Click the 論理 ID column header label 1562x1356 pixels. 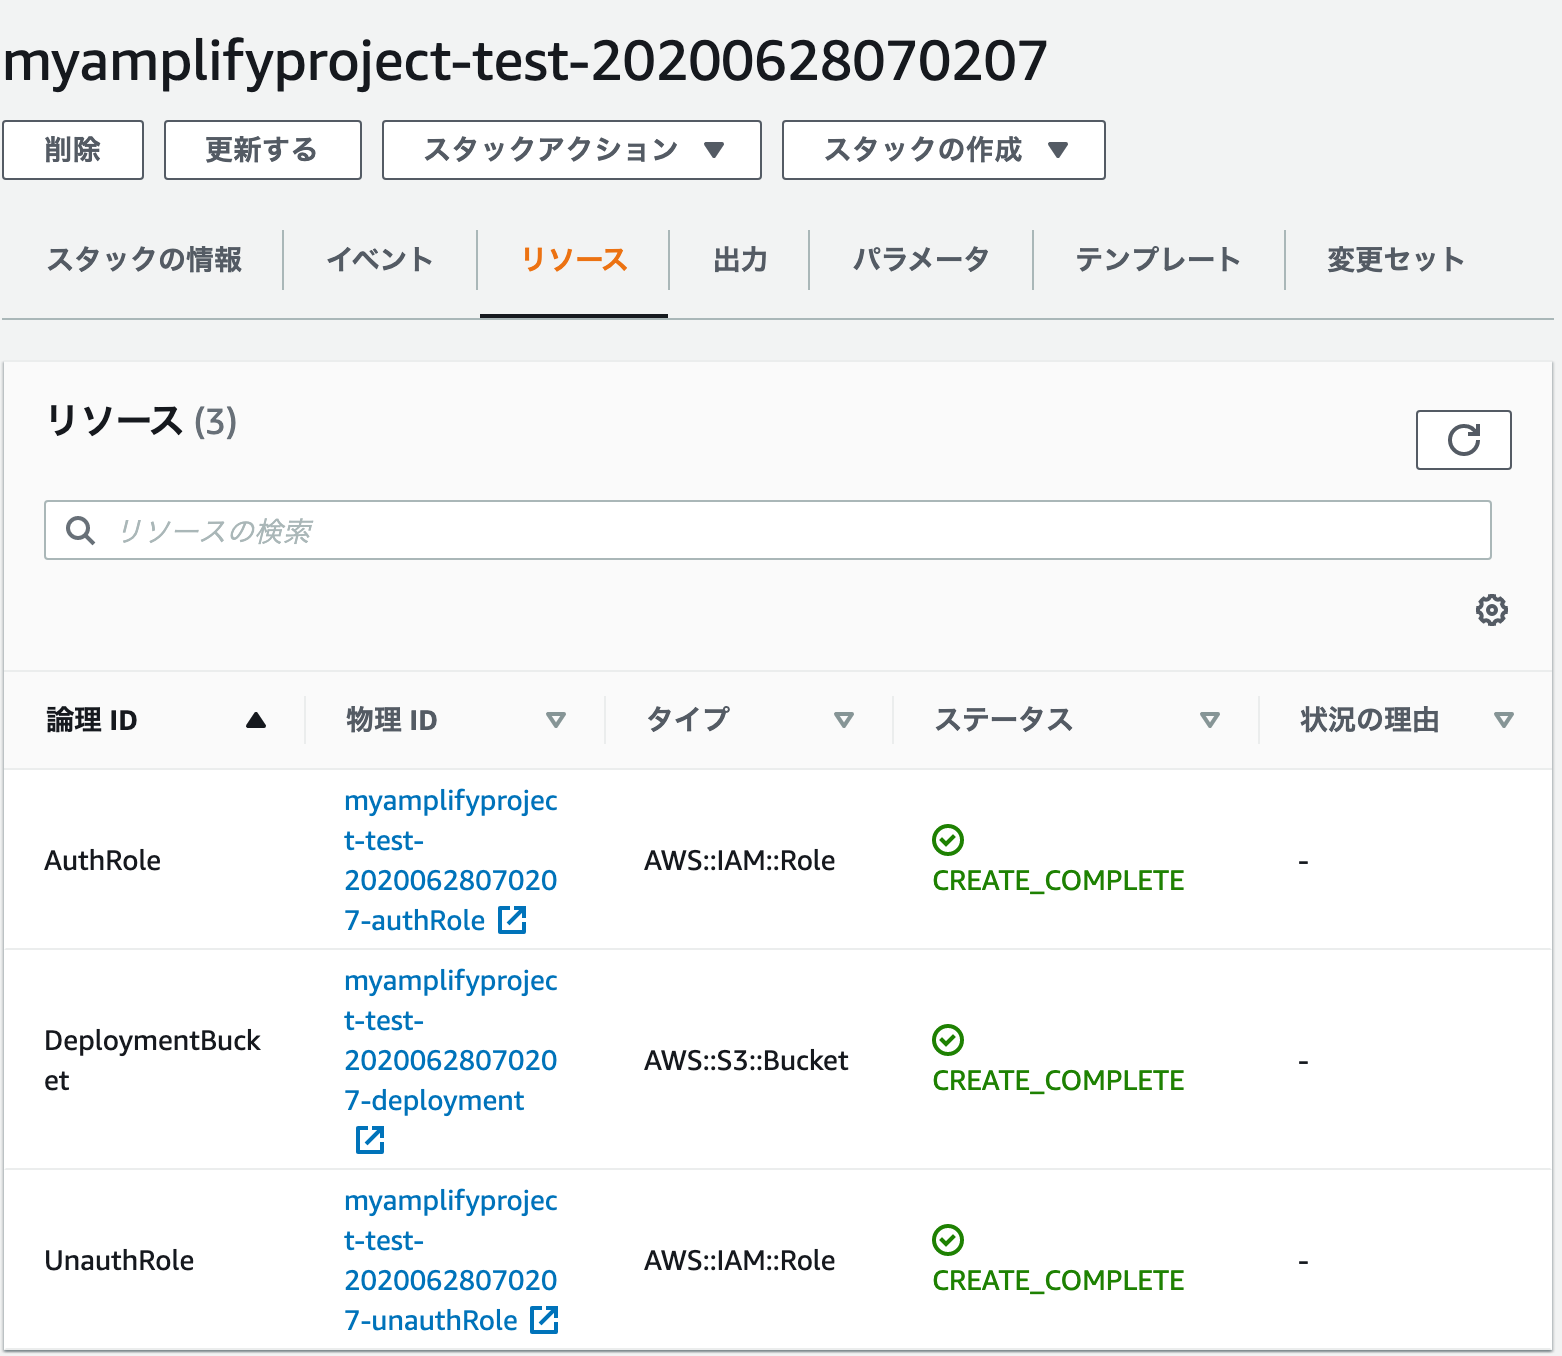point(92,720)
